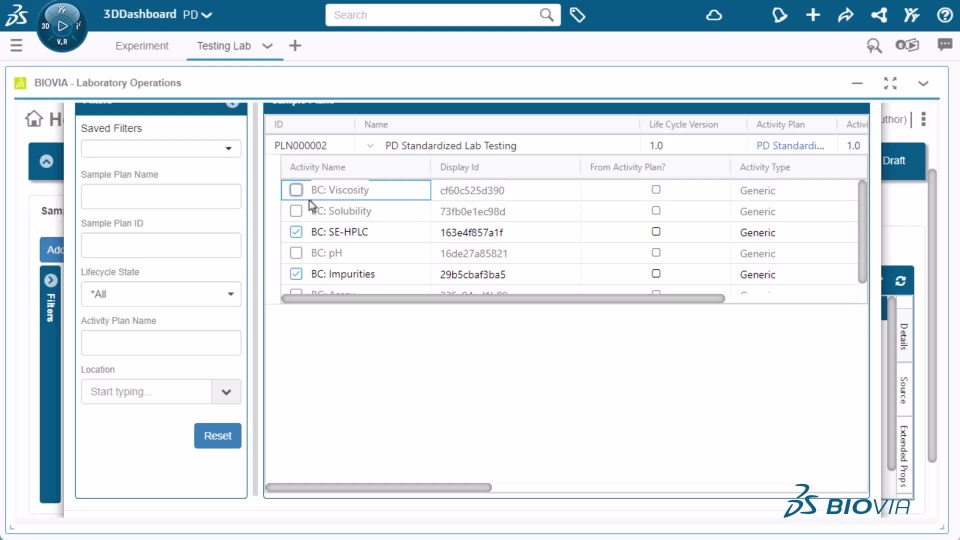Open the hamburger menu
960x540 pixels.
(17, 45)
